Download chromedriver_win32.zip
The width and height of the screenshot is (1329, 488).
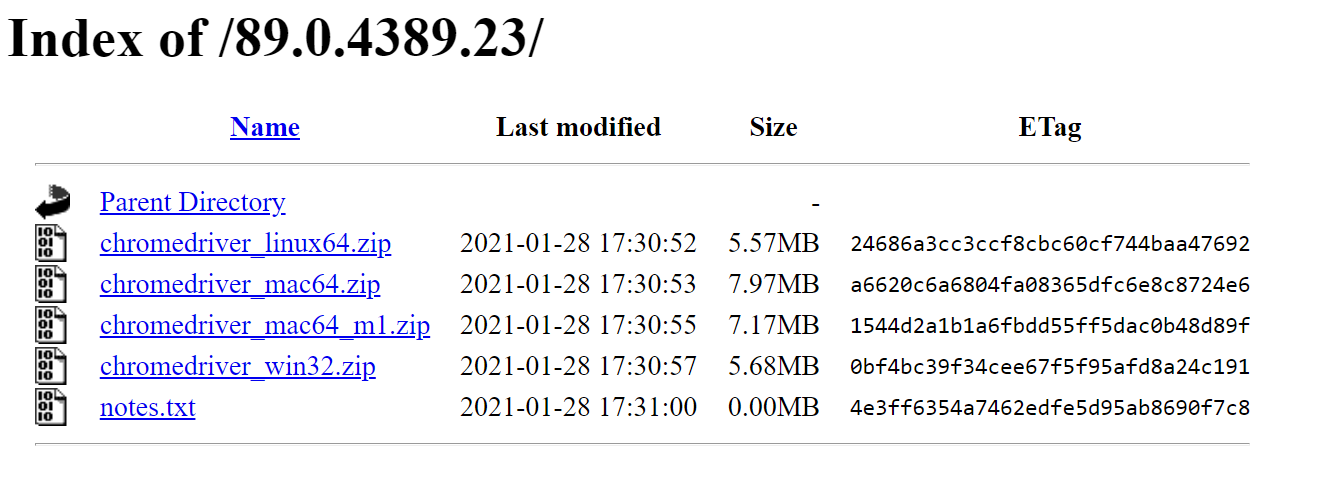pyautogui.click(x=237, y=366)
